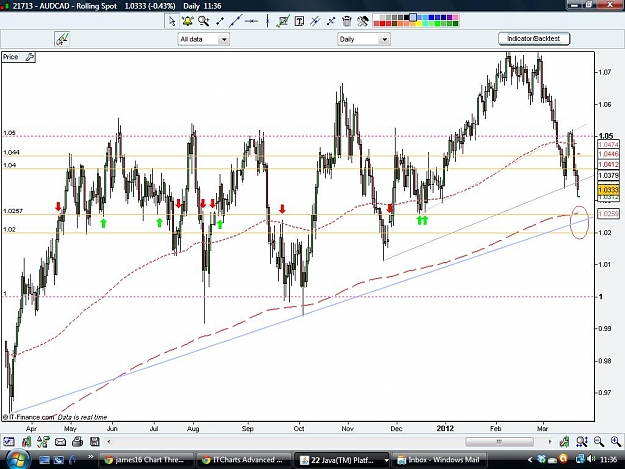Image resolution: width=625 pixels, height=469 pixels.
Task: Click the 1.0257 level label on chart
Action: tap(13, 211)
